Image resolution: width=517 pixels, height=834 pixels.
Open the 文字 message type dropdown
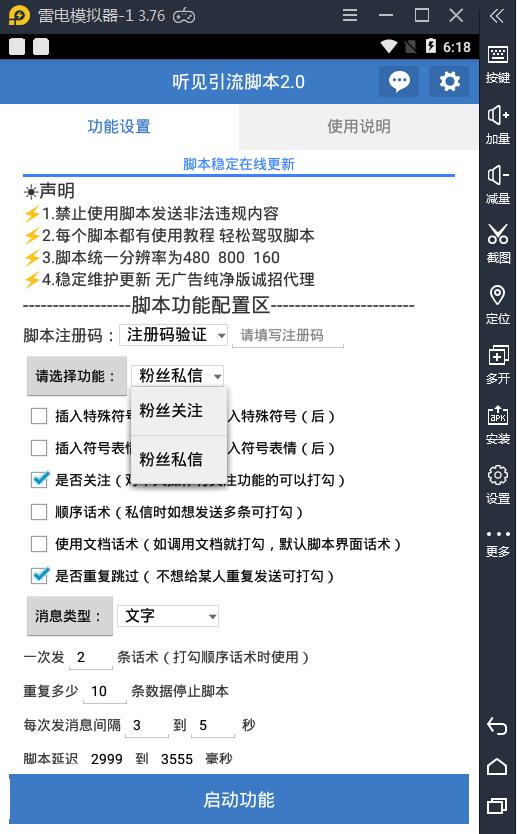pyautogui.click(x=168, y=616)
